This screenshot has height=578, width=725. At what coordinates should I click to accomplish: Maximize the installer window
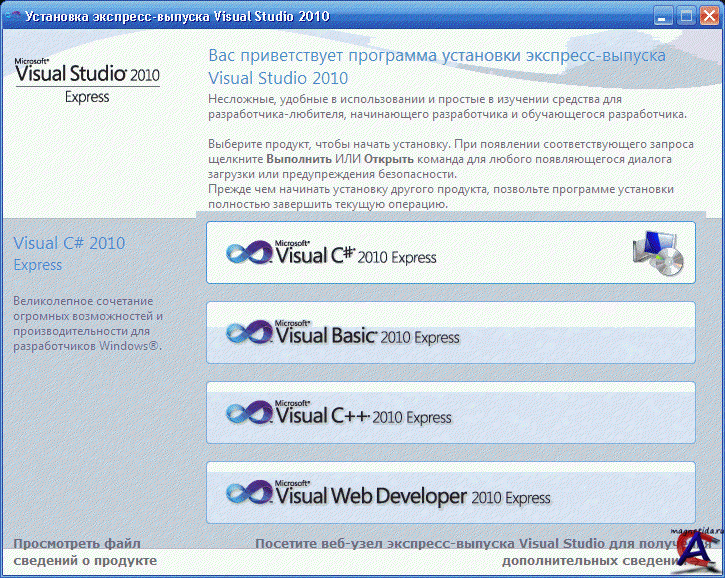(x=685, y=16)
